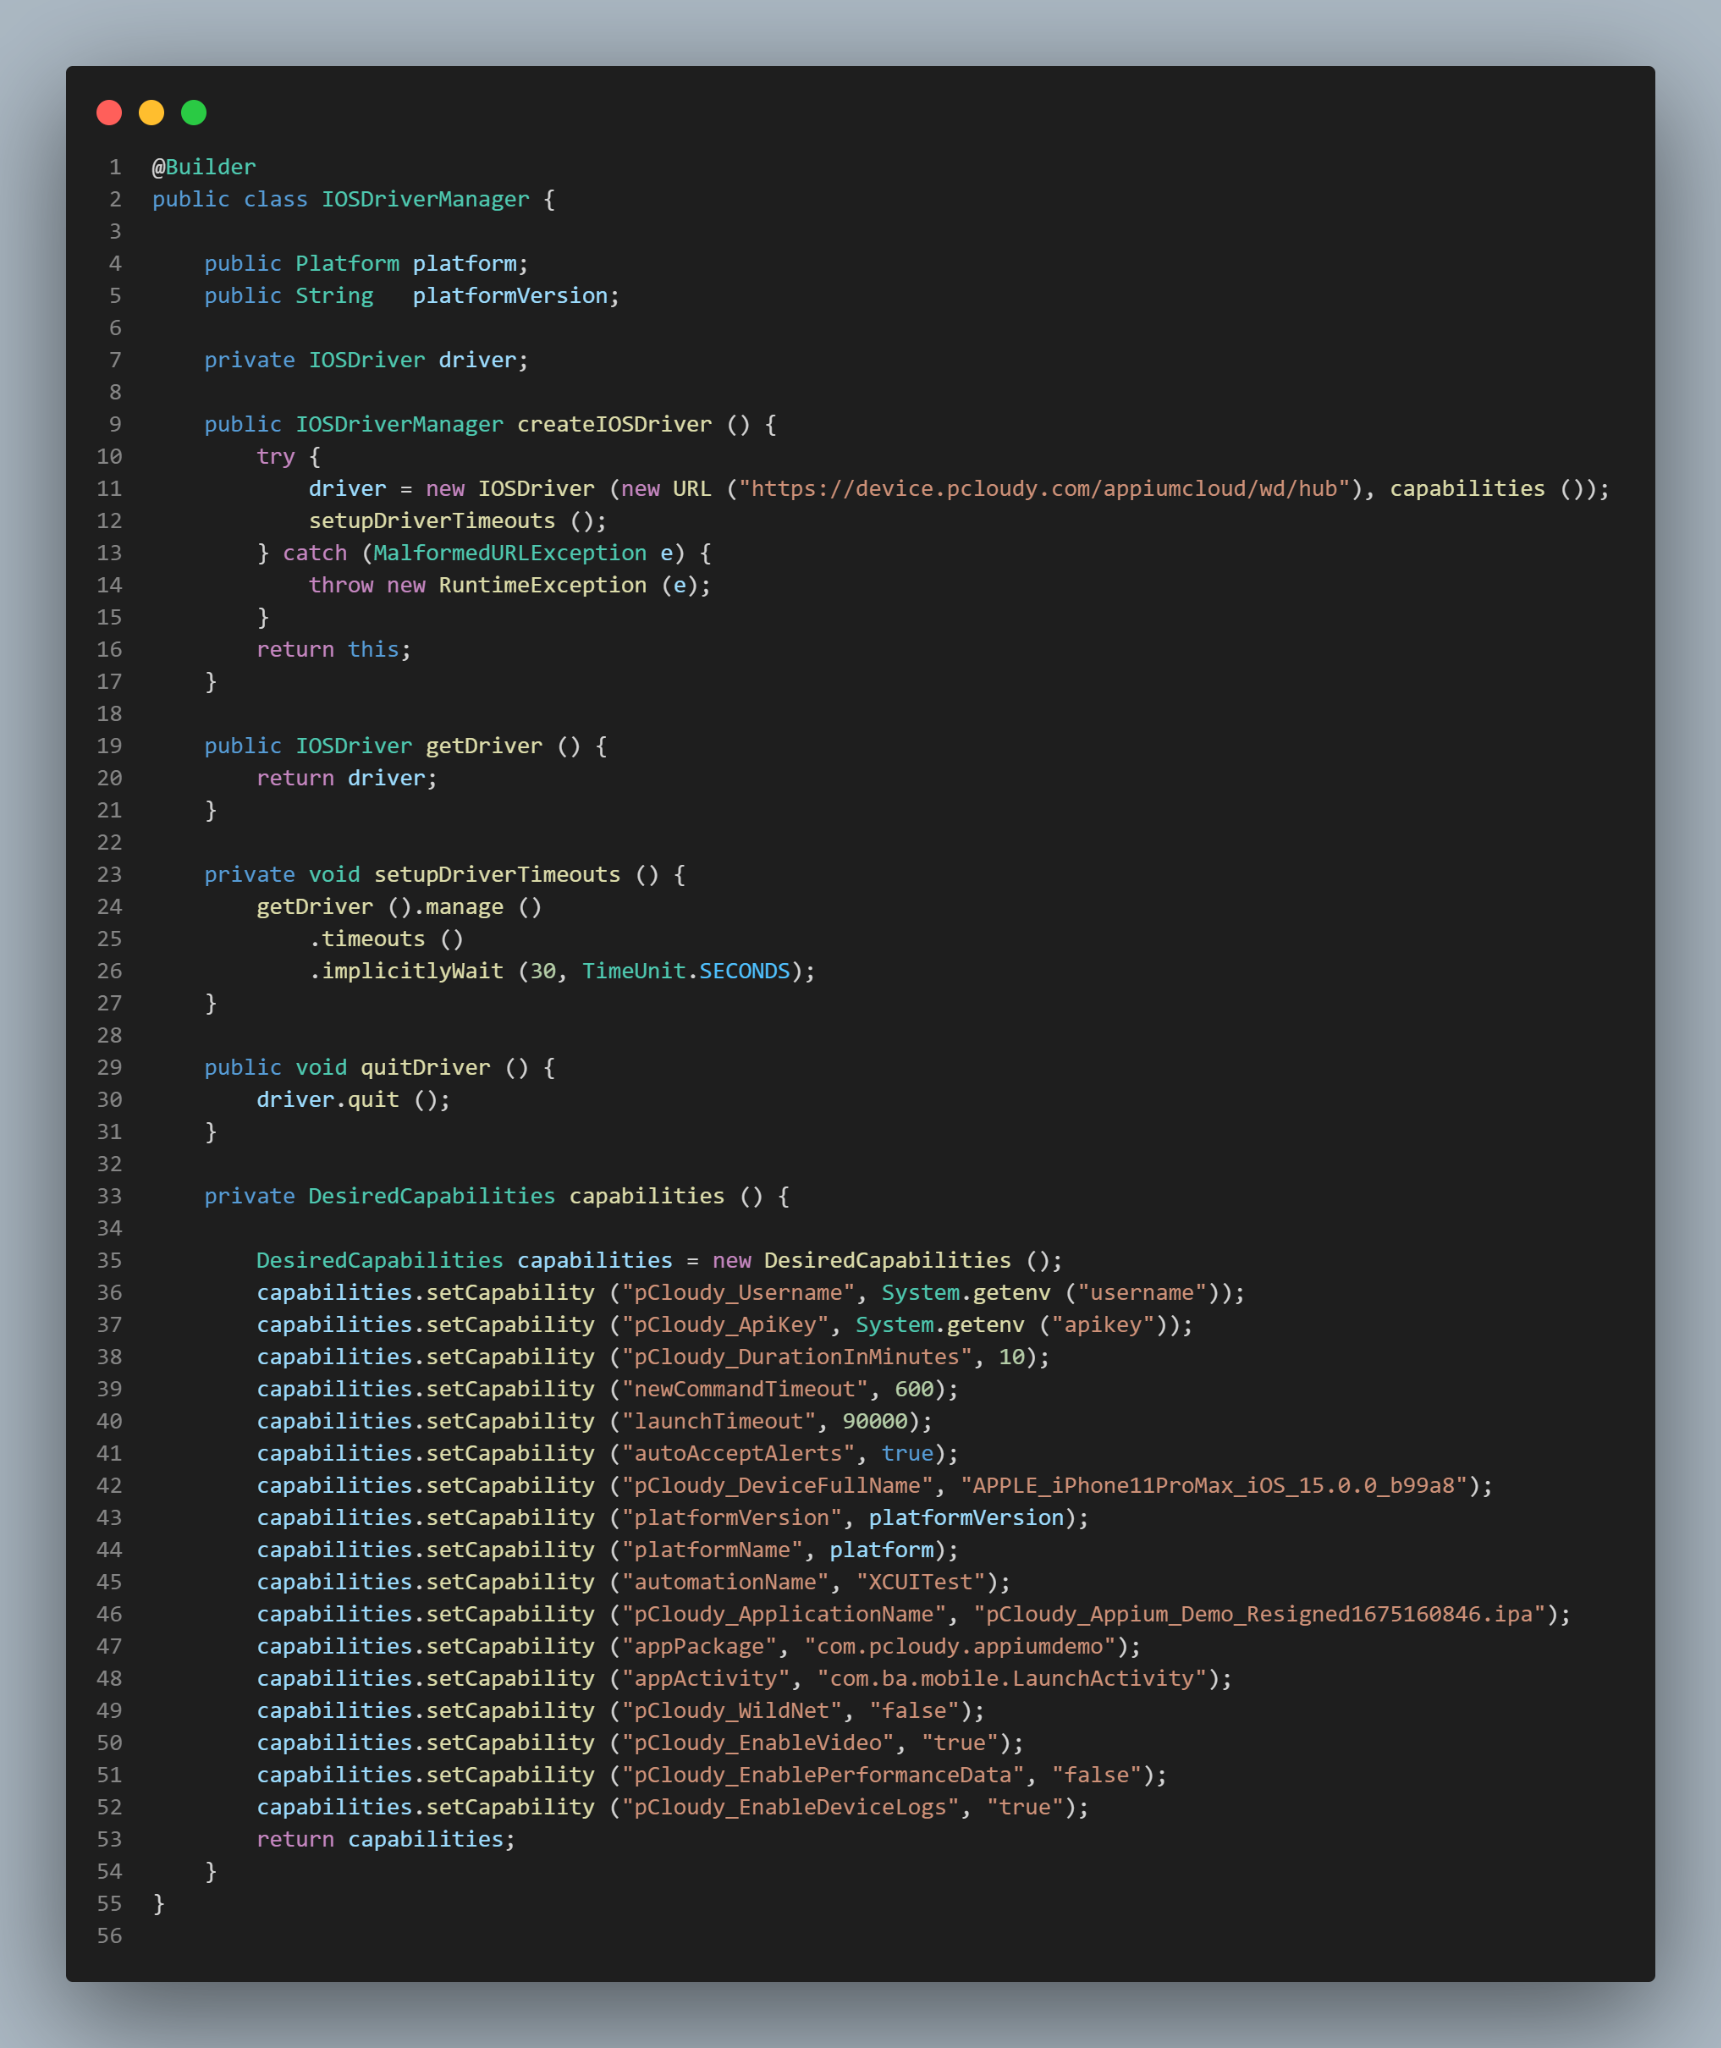Click "pCloudy_DeviceFullName" string
1721x2048 pixels.
[x=777, y=1486]
